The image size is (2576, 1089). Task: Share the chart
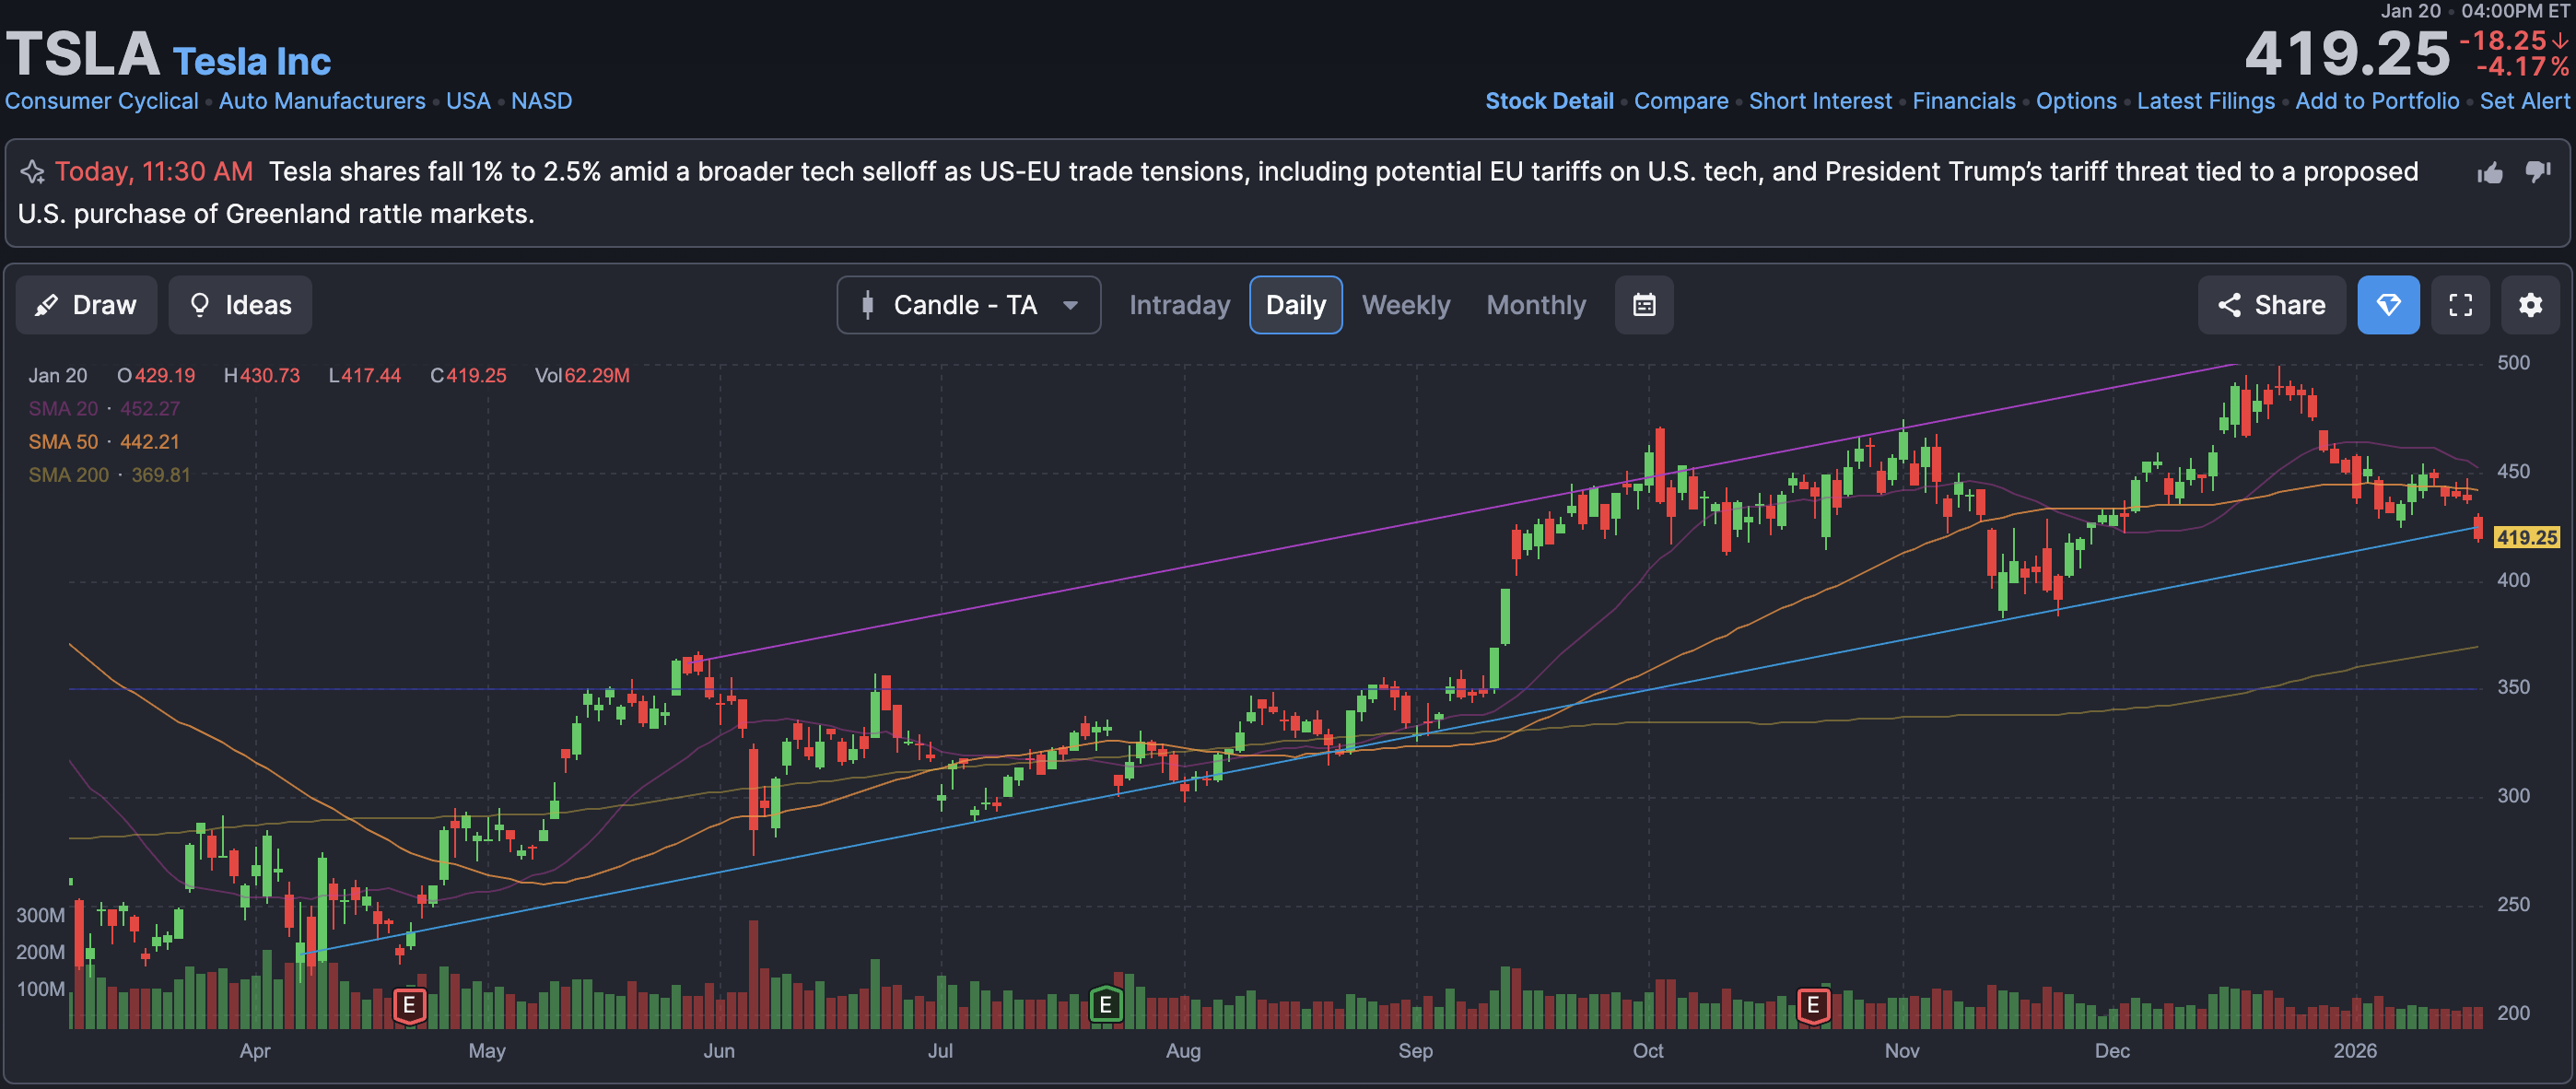[x=2271, y=305]
